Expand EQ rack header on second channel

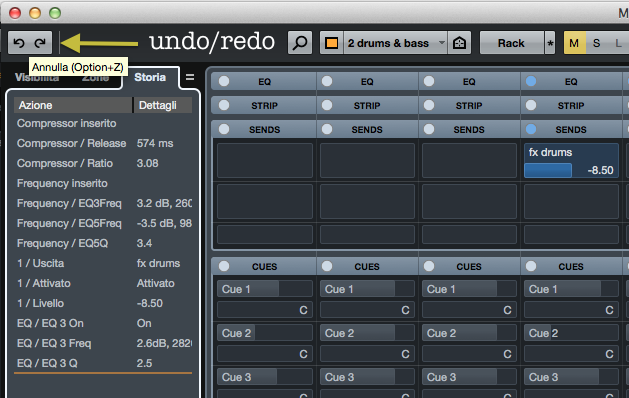click(x=367, y=82)
